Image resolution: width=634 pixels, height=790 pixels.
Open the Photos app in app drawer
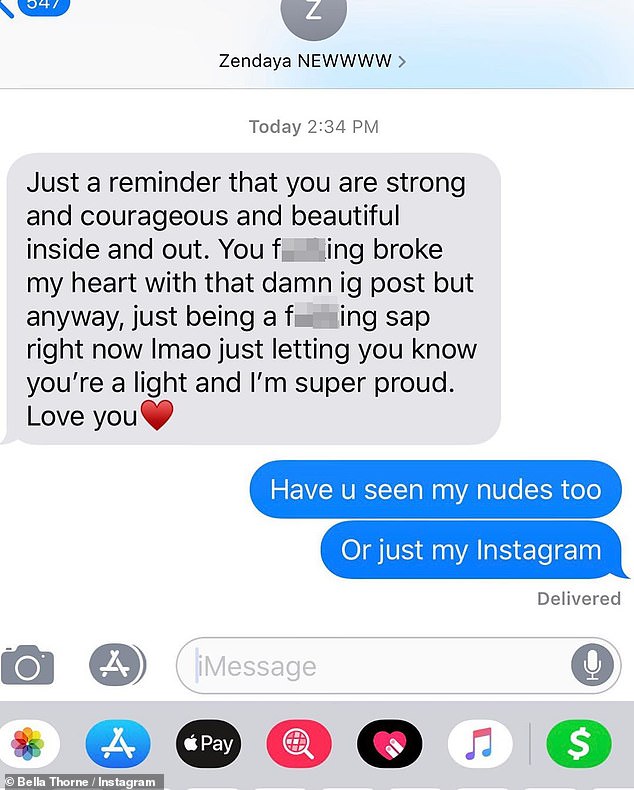click(x=28, y=743)
